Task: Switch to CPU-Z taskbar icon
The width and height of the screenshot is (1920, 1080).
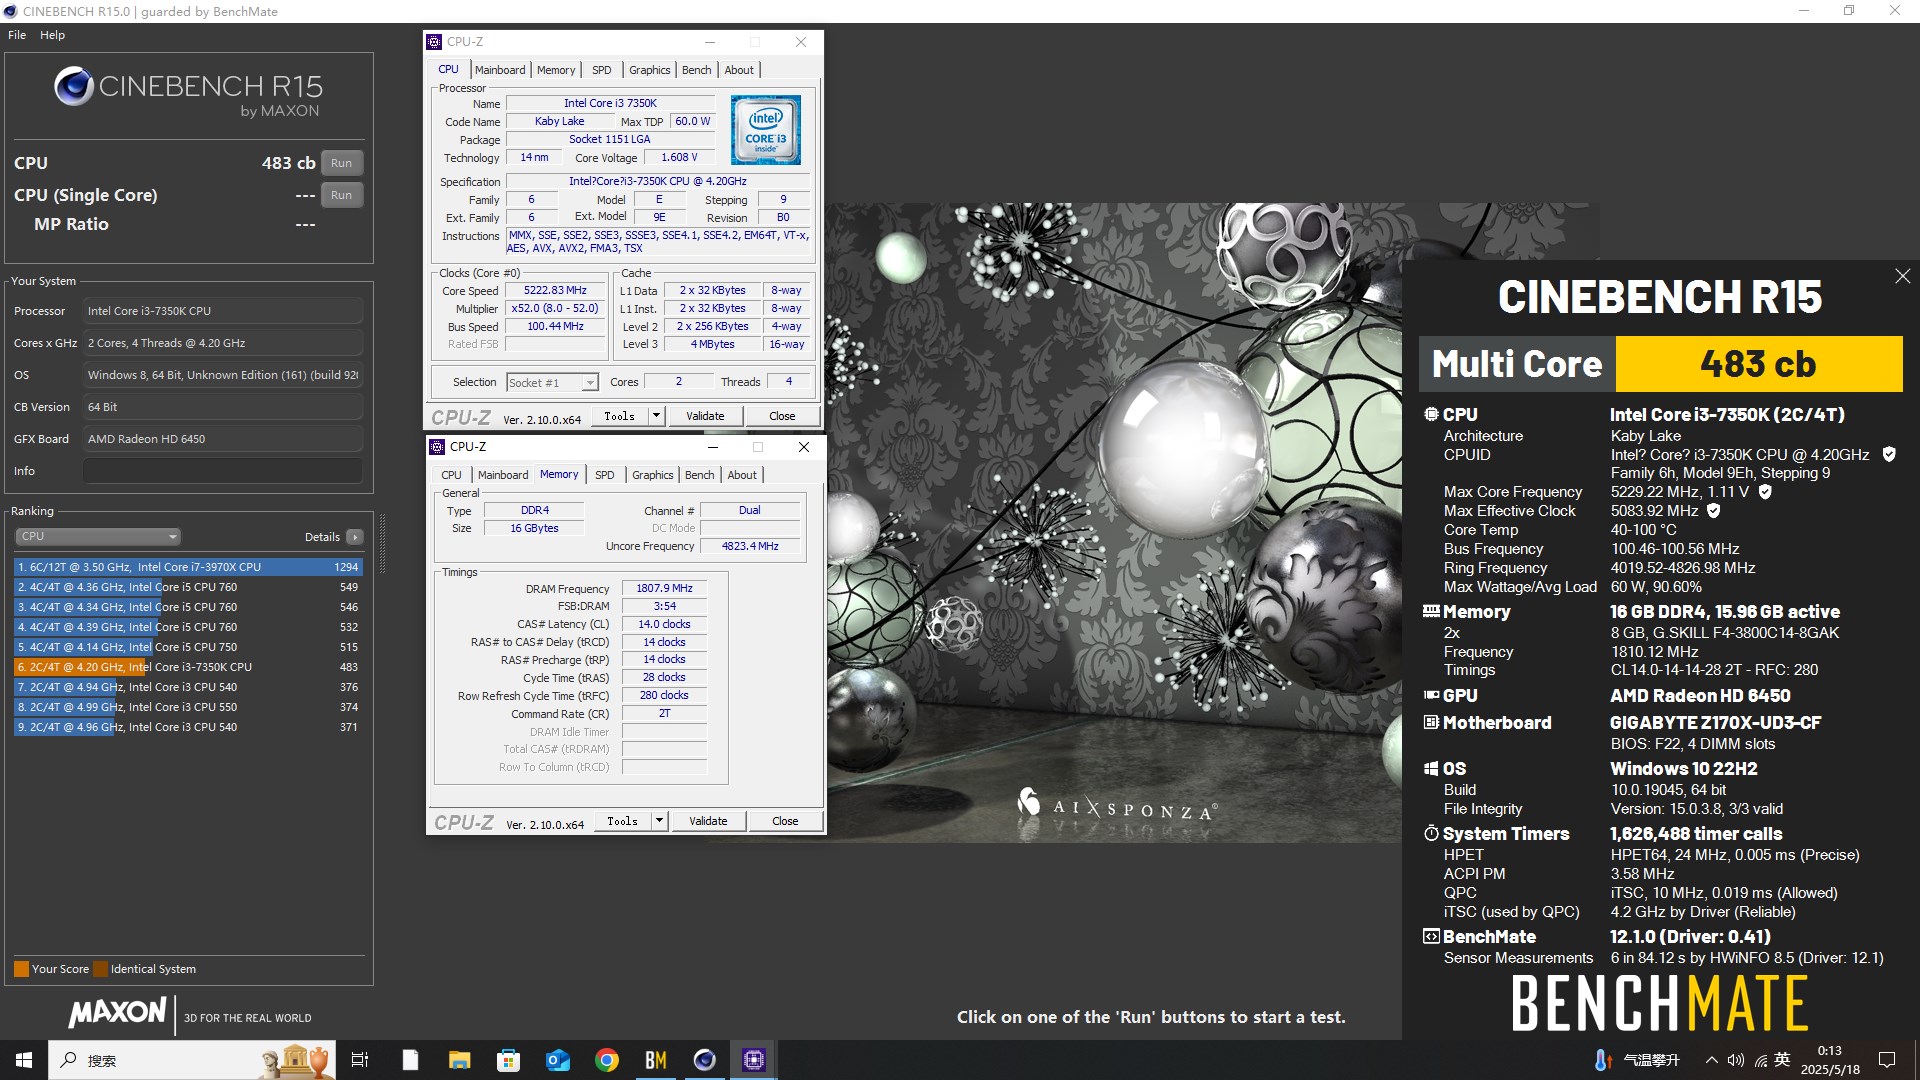Action: pos(753,1060)
